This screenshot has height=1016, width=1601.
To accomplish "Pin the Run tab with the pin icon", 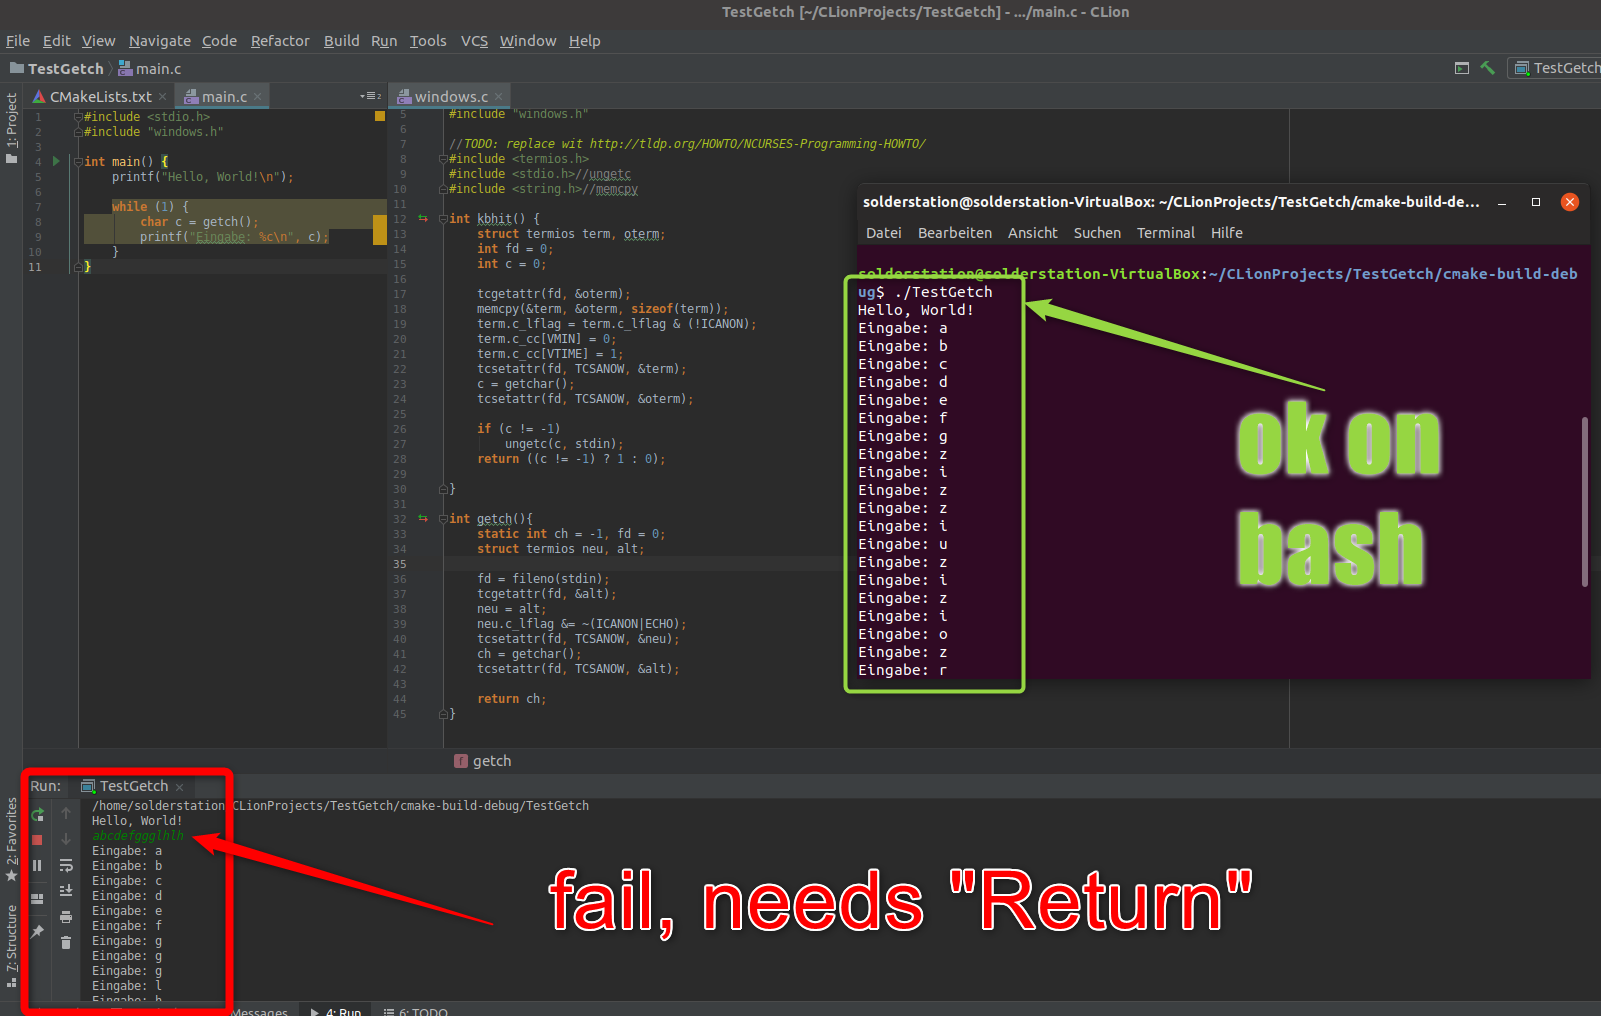I will pos(38,932).
